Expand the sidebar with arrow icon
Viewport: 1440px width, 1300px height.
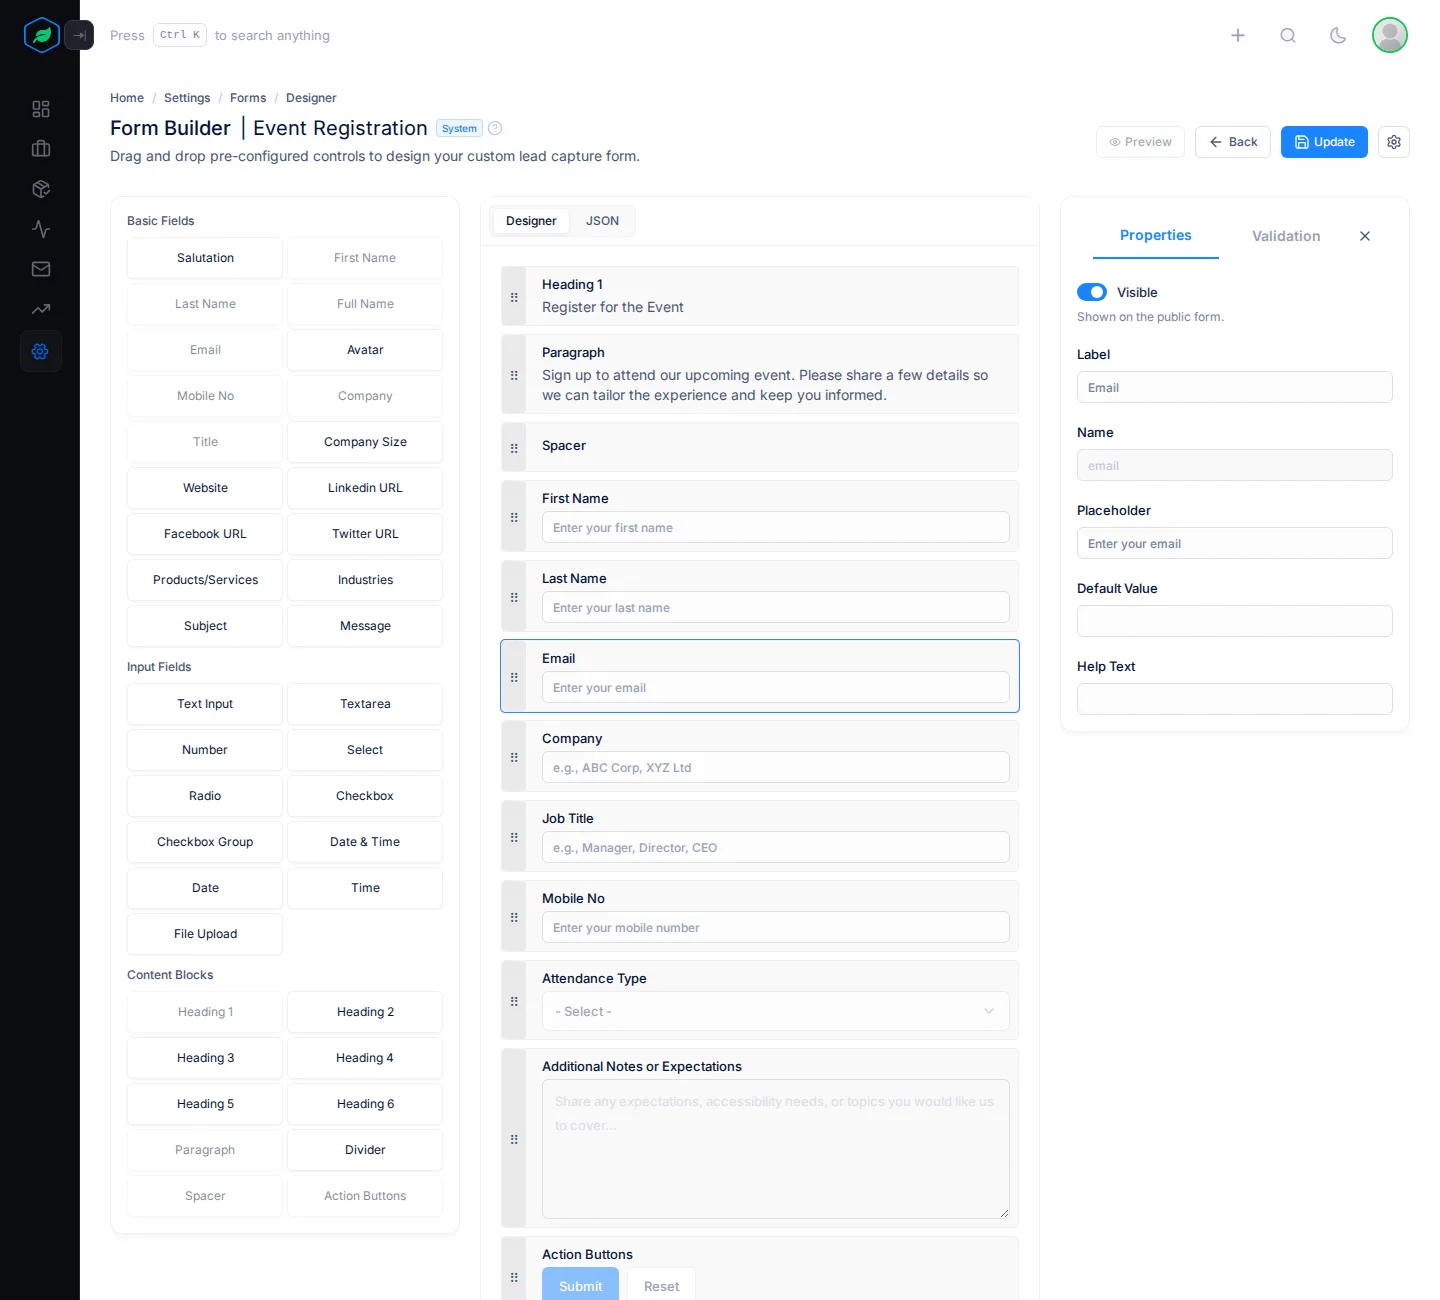[79, 35]
